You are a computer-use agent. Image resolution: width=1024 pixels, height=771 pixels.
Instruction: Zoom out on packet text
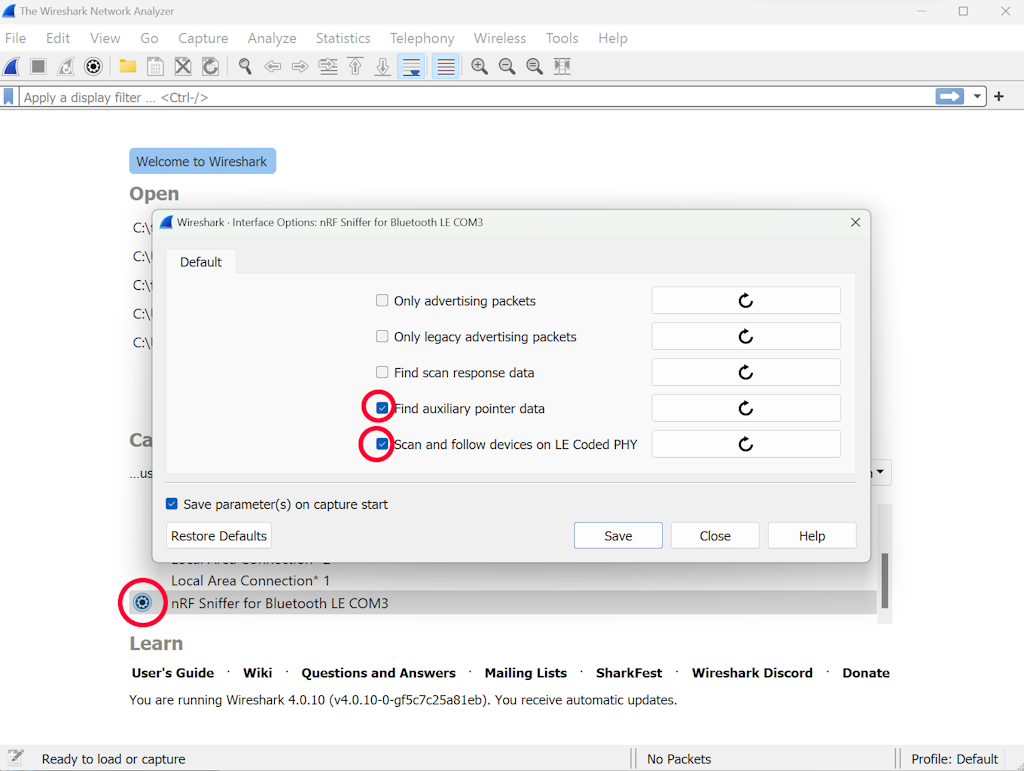507,66
